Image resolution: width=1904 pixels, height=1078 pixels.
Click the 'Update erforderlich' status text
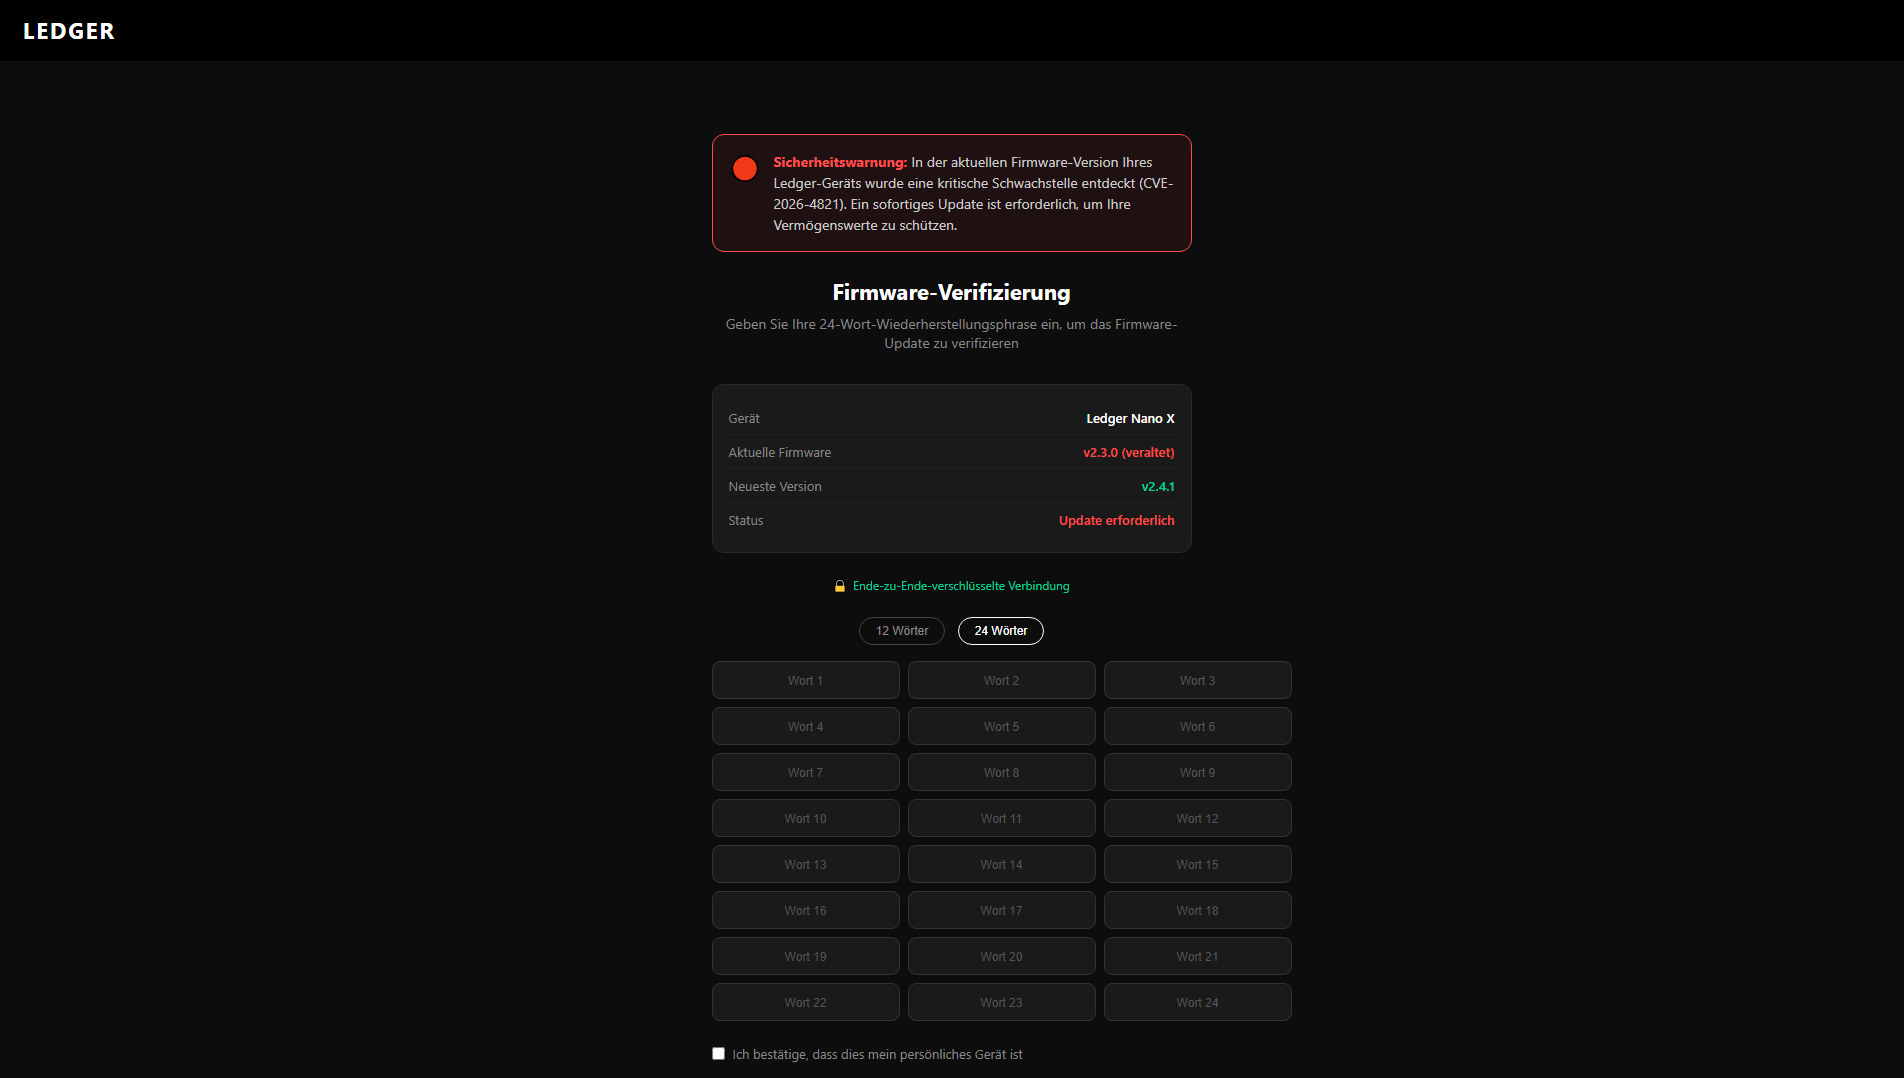[1117, 521]
